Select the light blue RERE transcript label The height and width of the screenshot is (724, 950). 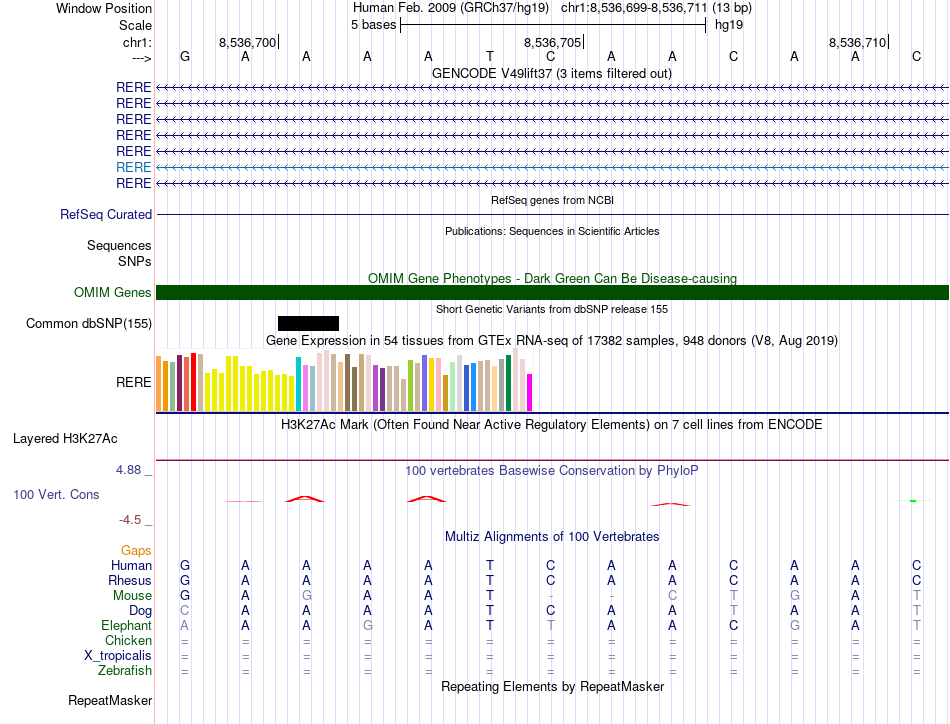click(133, 167)
